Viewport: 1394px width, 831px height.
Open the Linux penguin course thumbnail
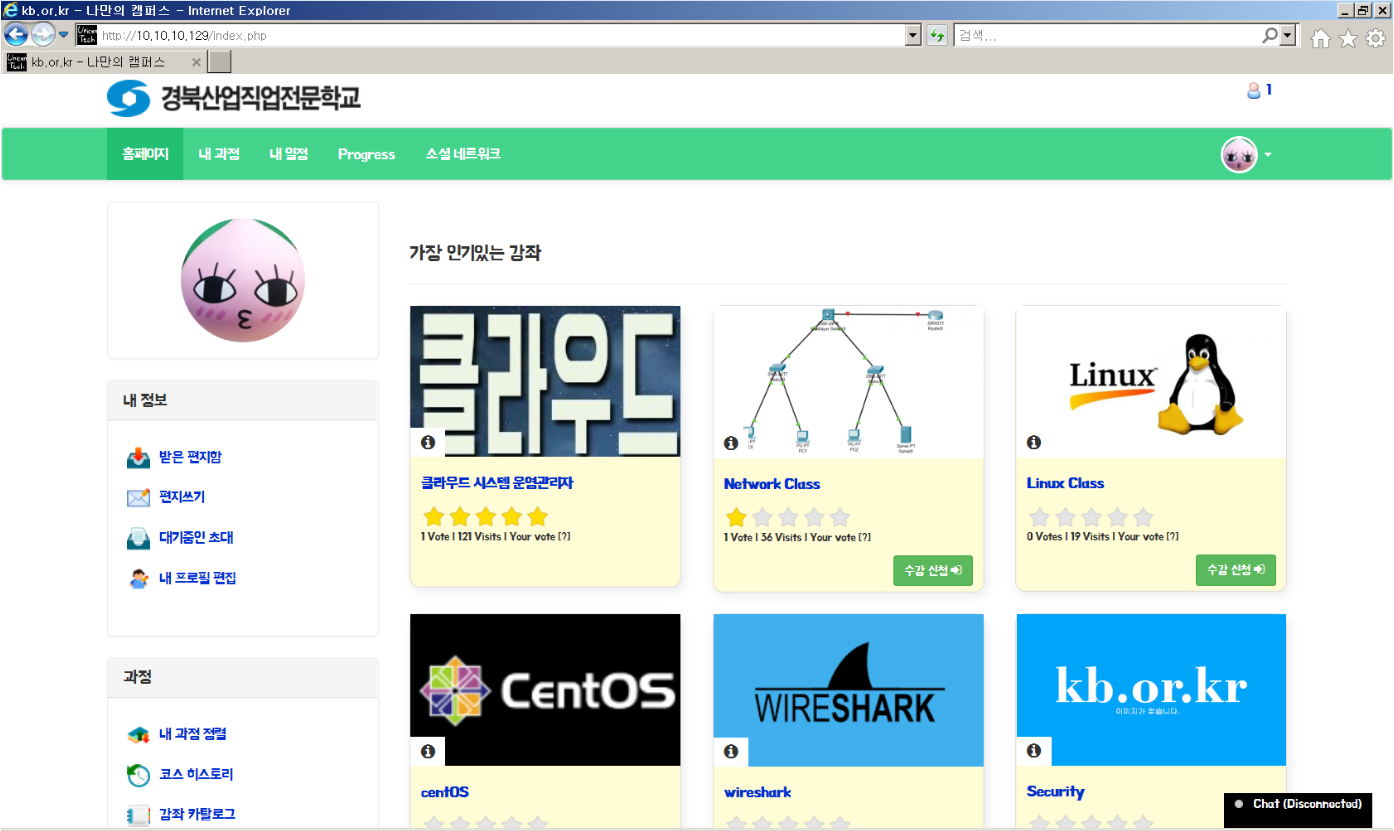coord(1151,382)
